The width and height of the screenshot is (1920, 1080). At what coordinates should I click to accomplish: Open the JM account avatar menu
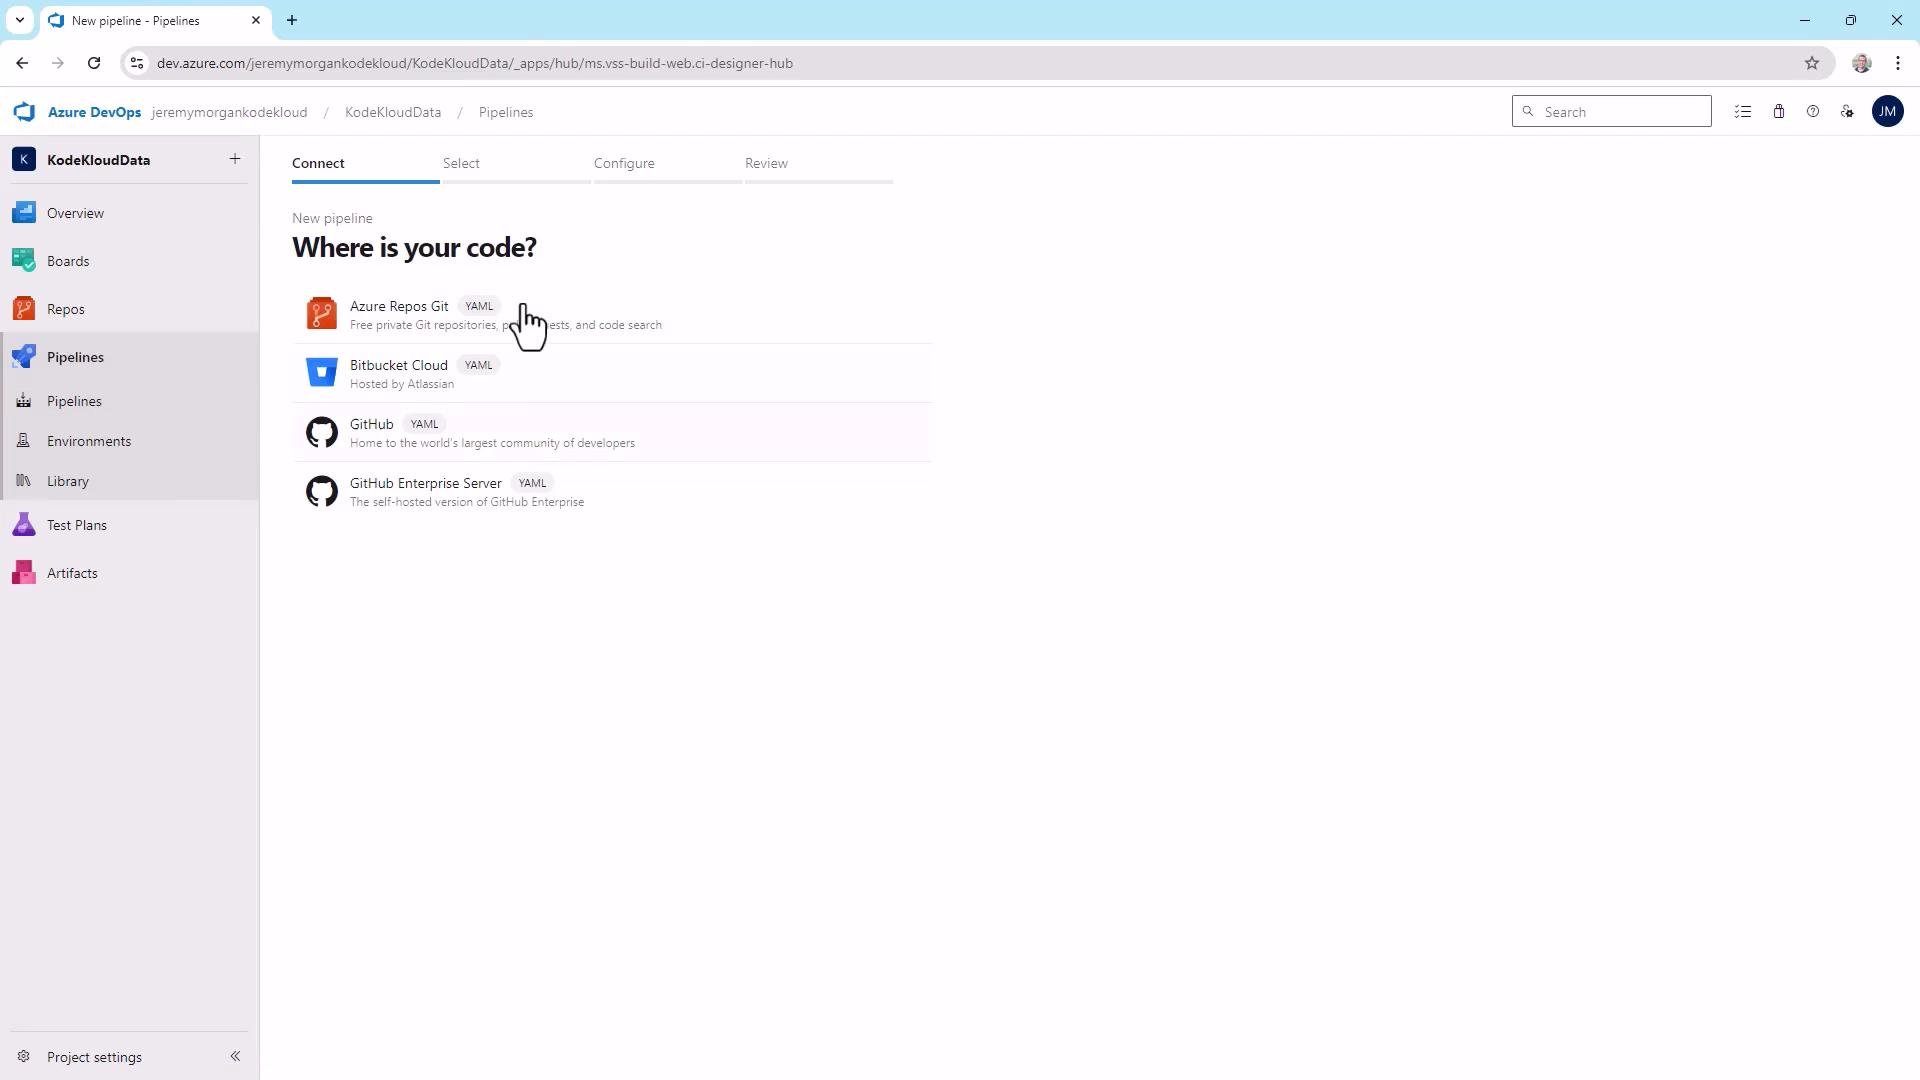[x=1887, y=112]
